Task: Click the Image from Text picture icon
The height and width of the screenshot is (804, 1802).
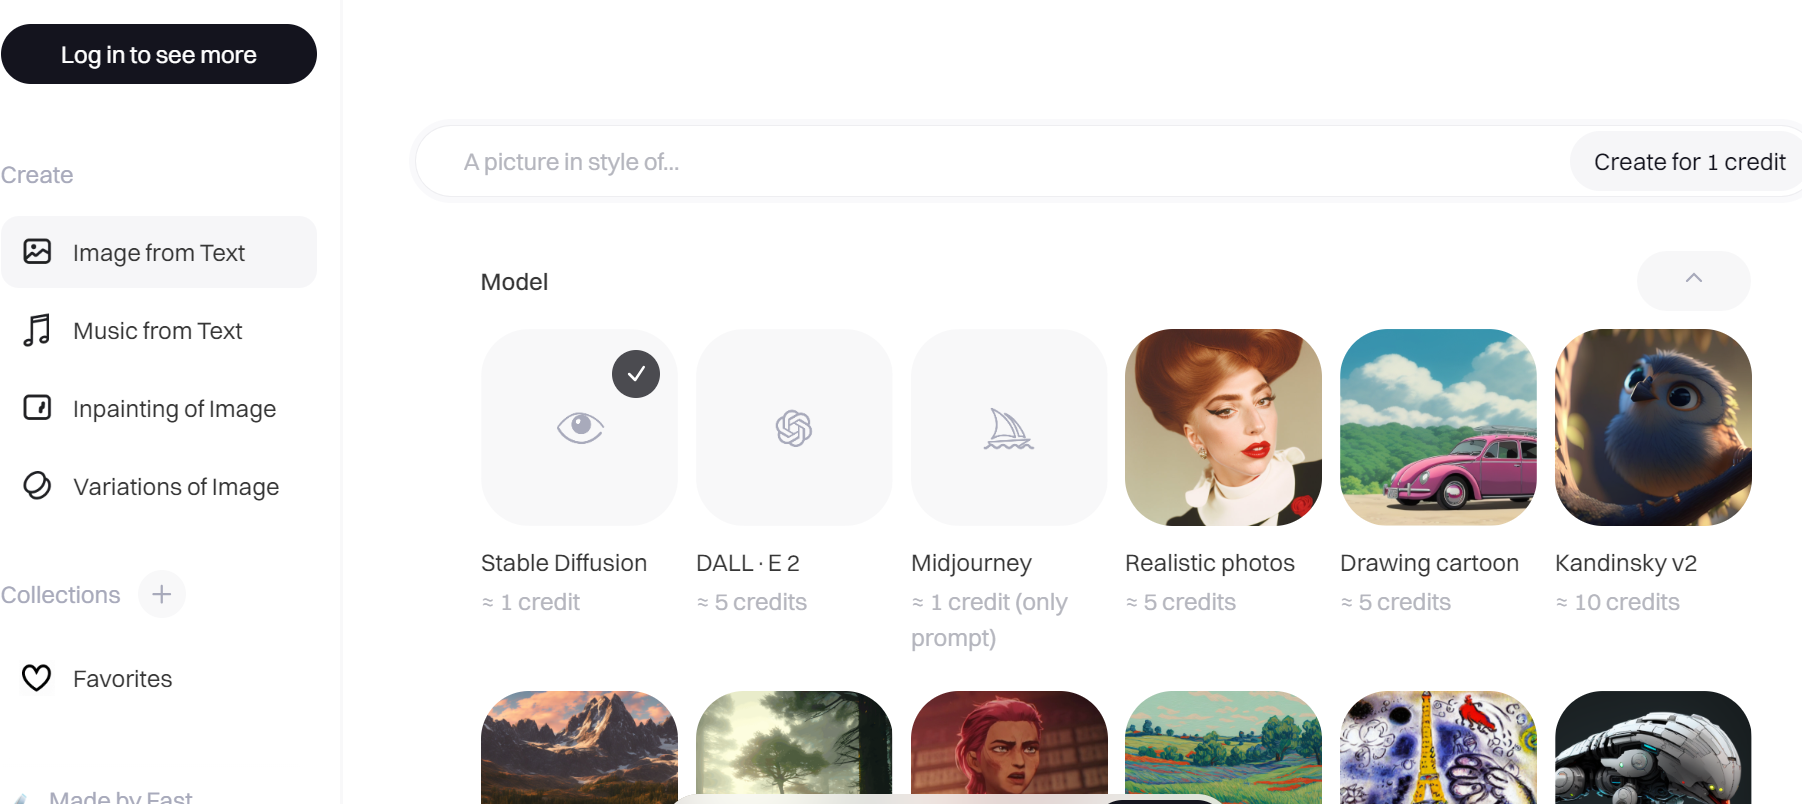Action: [37, 252]
